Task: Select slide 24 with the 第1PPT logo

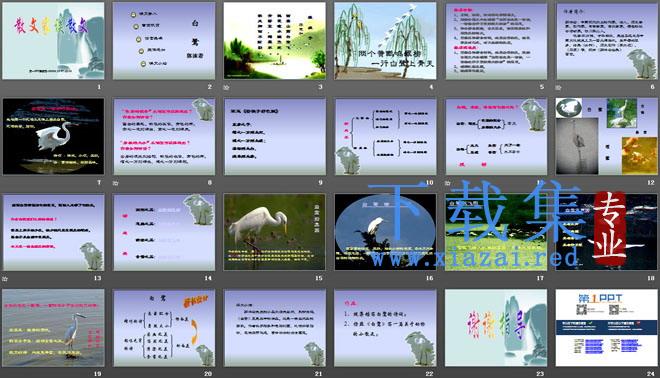Action: click(606, 327)
